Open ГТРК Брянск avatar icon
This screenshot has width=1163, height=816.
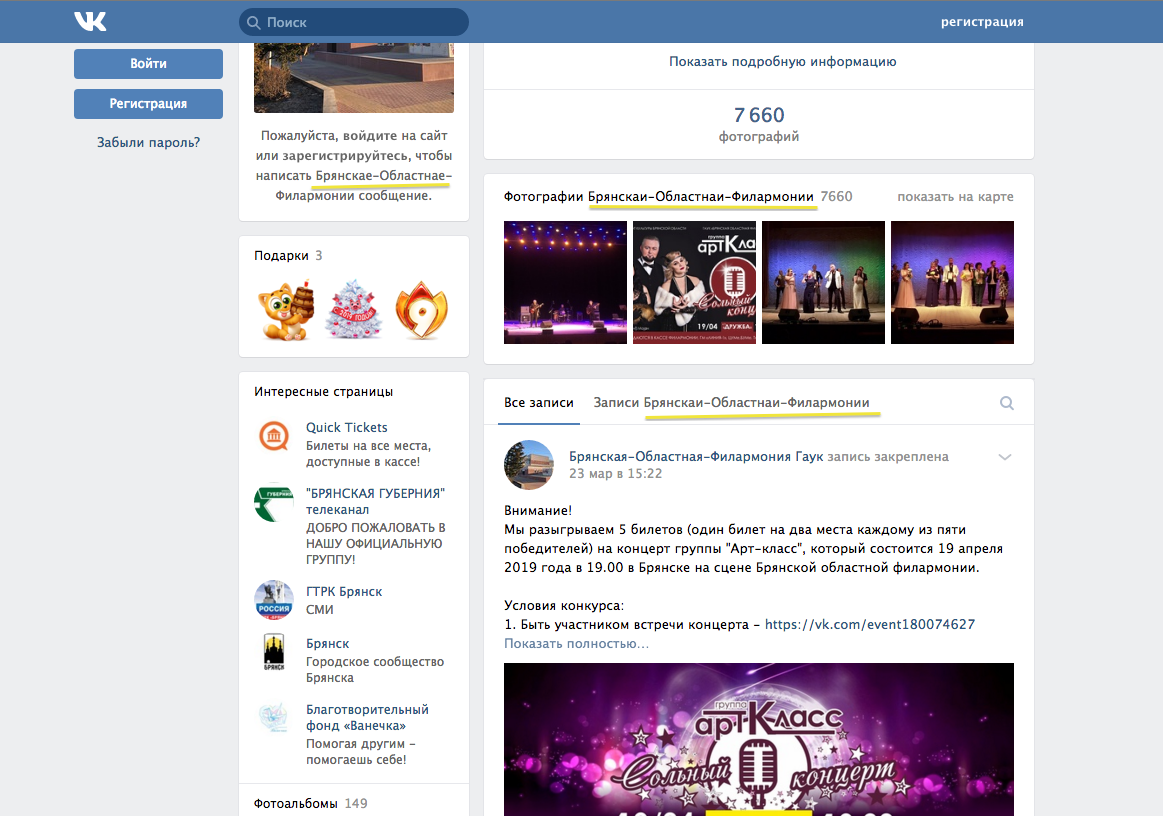(274, 599)
